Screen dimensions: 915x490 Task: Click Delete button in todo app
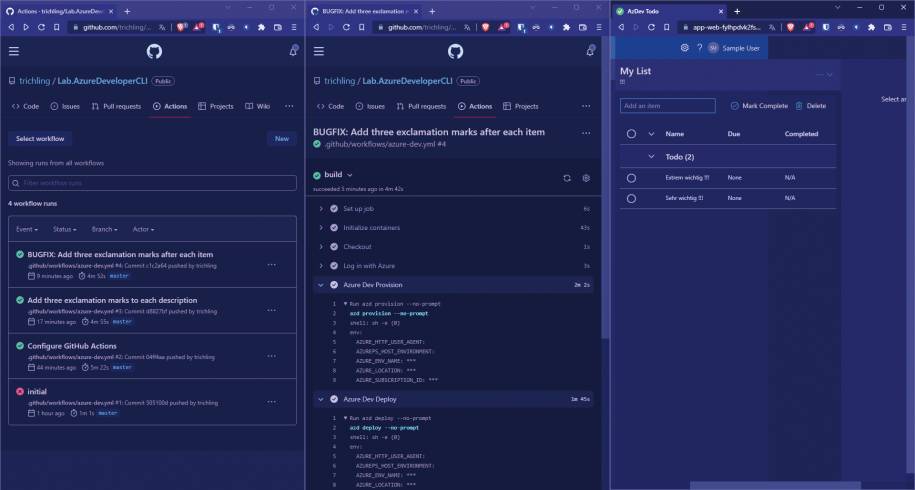coord(811,106)
